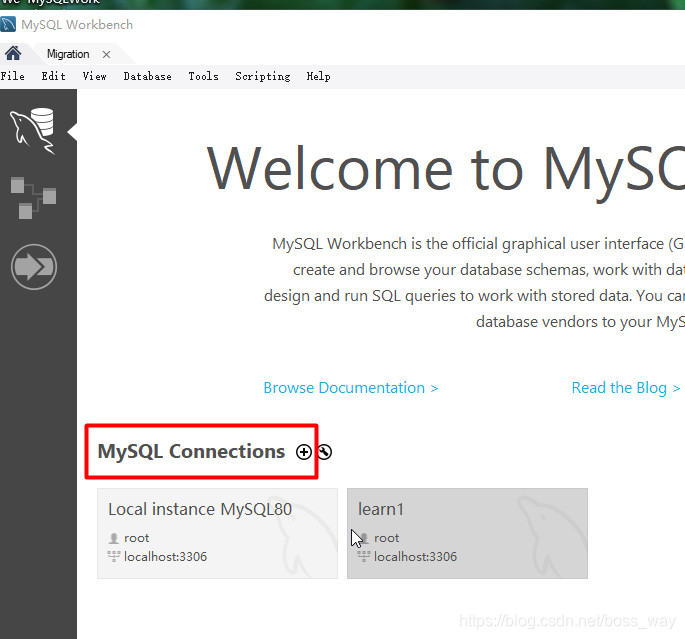Click localhost:3306 on Local instance MySQL80 tile
Image resolution: width=685 pixels, height=639 pixels.
[166, 556]
